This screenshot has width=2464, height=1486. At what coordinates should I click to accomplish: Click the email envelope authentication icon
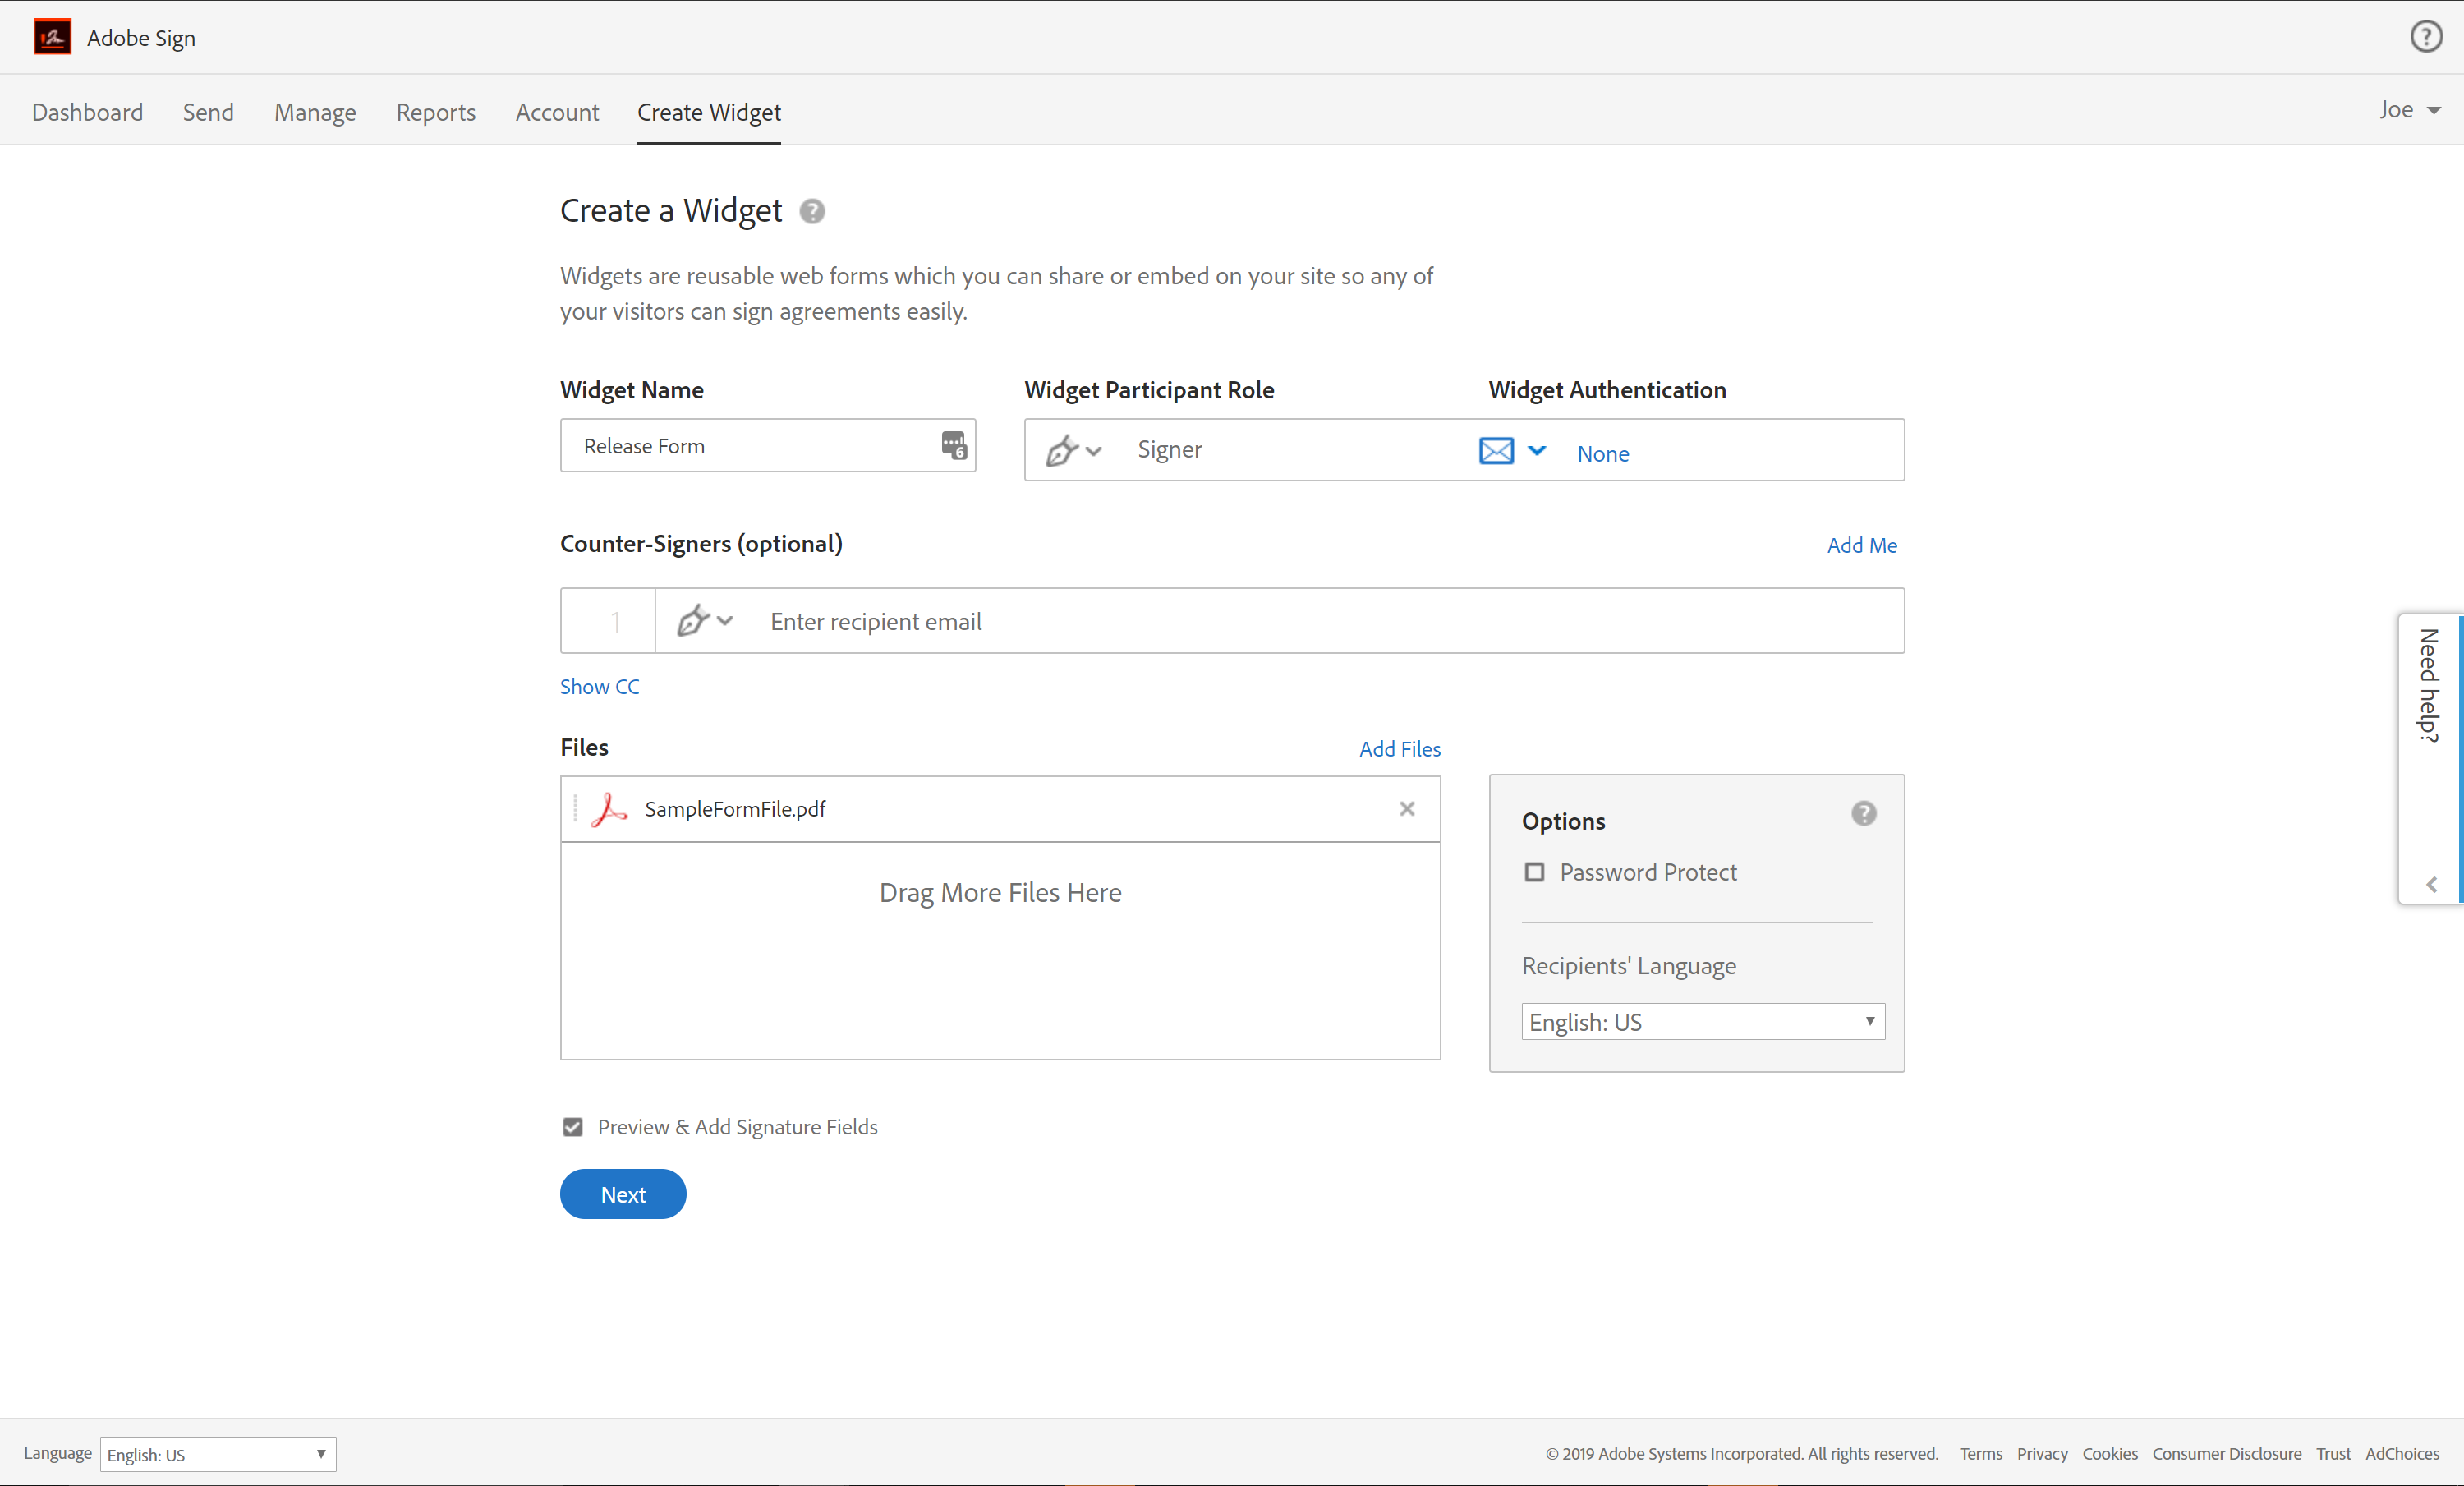pyautogui.click(x=1496, y=451)
